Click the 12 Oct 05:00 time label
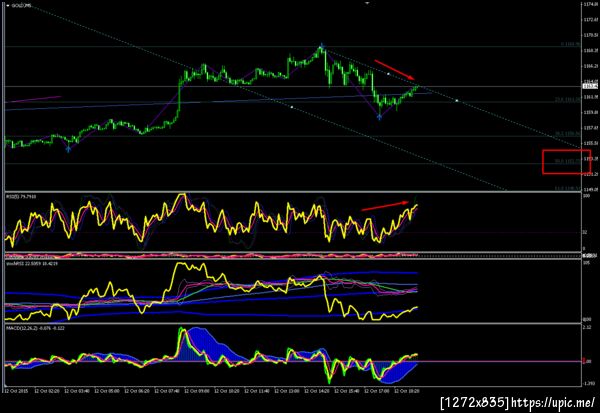600x413 pixels. tap(107, 391)
